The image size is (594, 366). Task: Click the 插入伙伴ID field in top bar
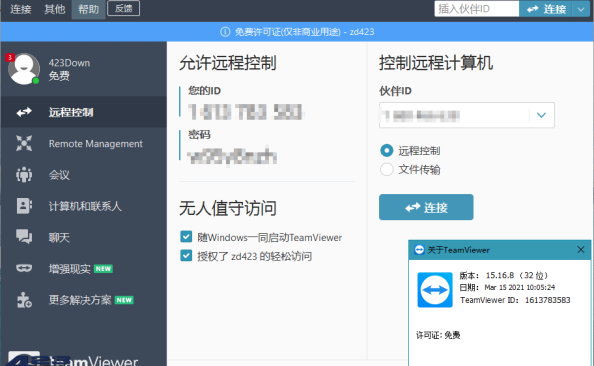[x=477, y=9]
